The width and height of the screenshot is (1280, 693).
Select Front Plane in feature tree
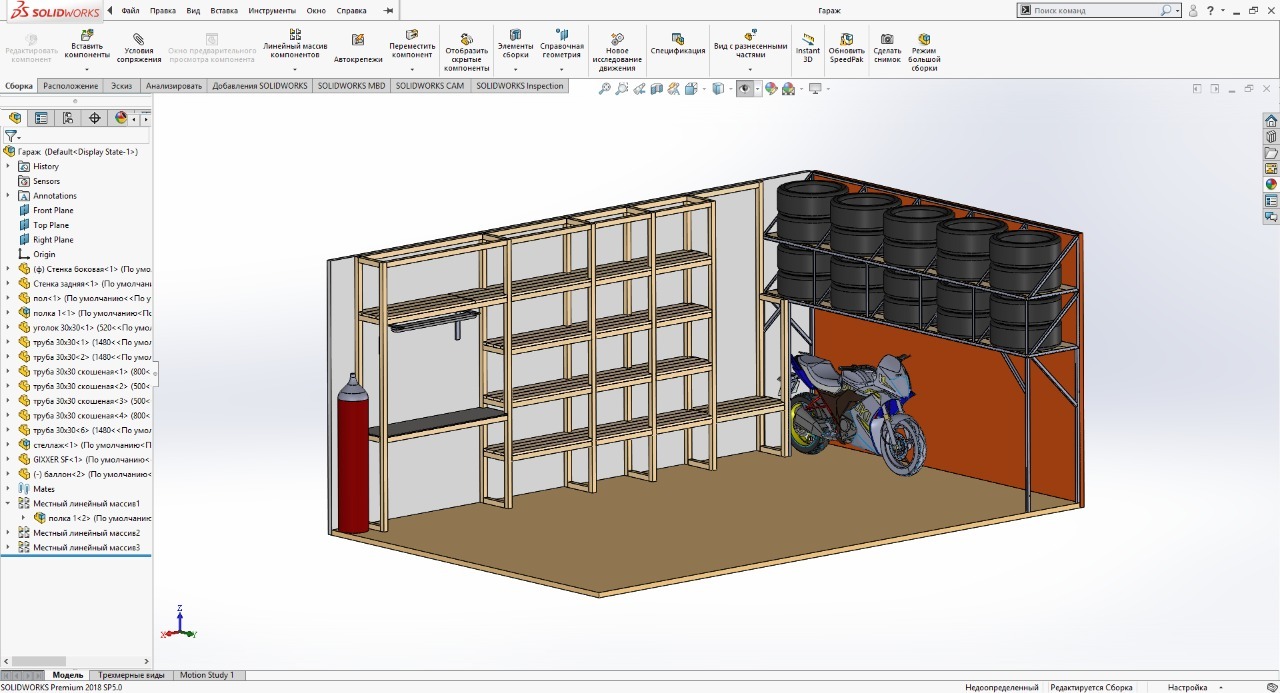click(x=53, y=210)
